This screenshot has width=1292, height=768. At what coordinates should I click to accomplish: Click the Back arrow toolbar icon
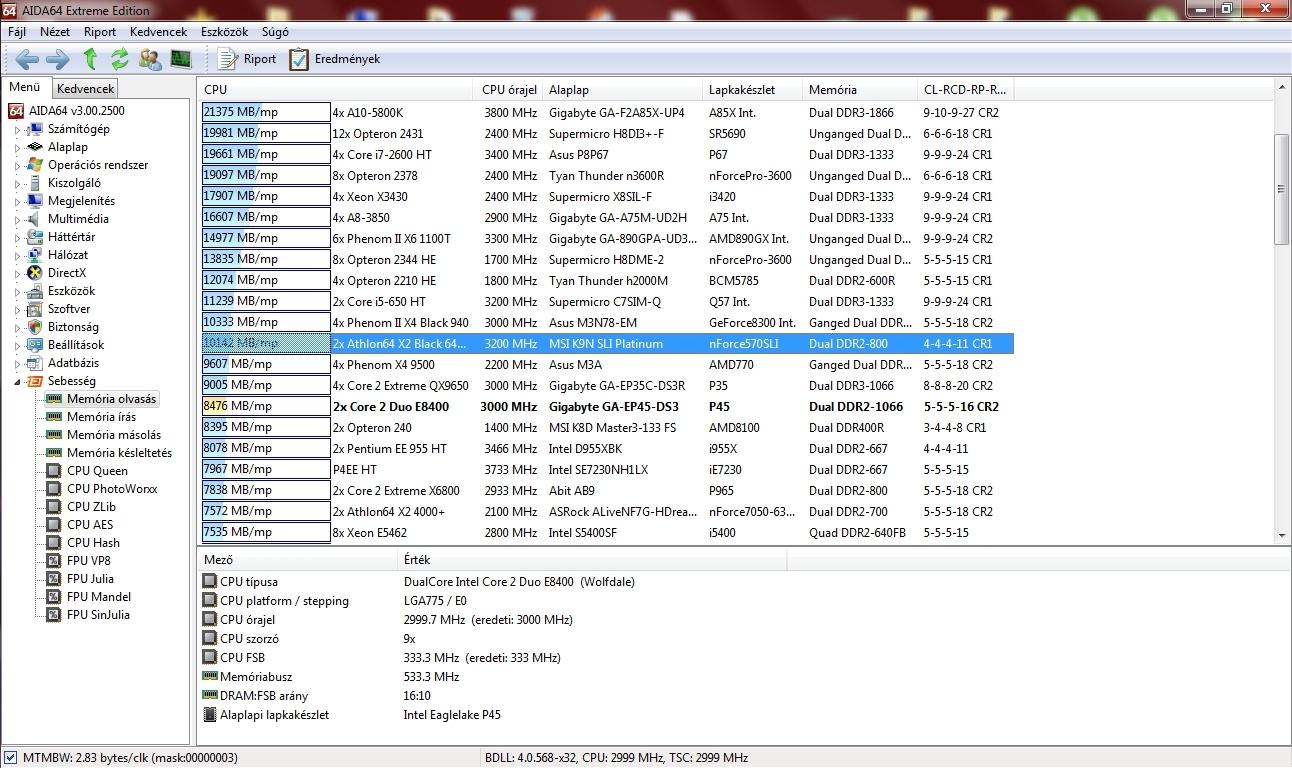[27, 59]
